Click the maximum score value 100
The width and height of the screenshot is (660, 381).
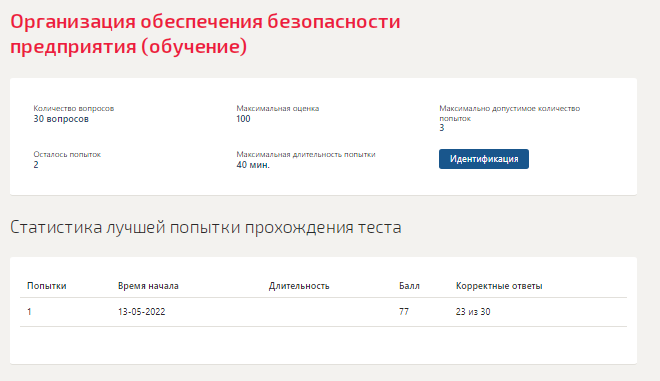(243, 119)
